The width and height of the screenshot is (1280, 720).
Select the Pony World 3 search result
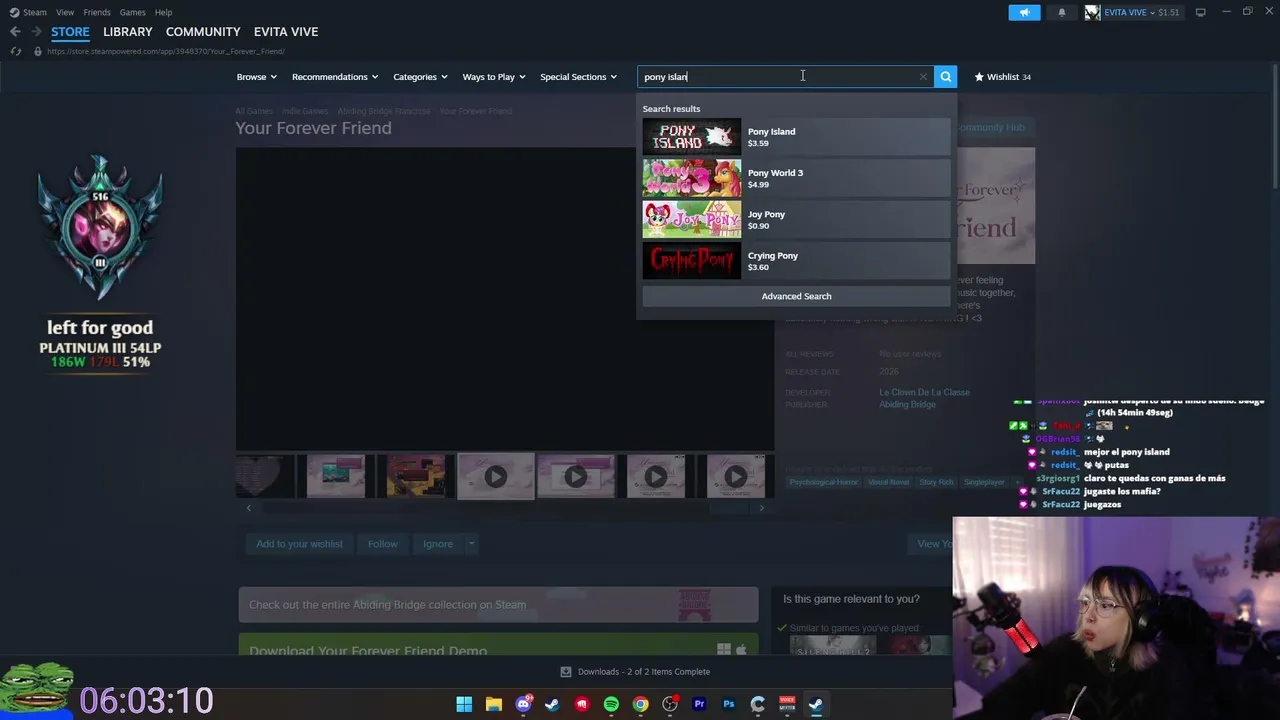pyautogui.click(x=796, y=178)
